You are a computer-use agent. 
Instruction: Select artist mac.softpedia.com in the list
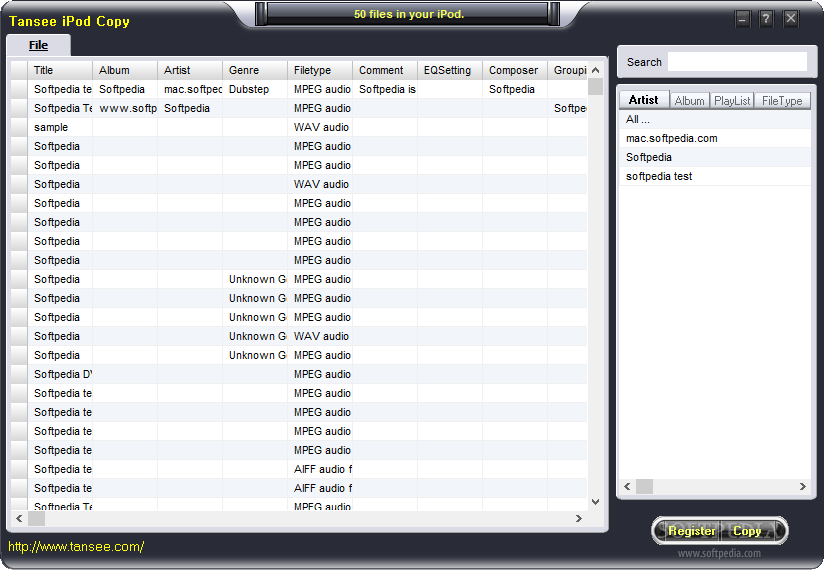(x=715, y=138)
